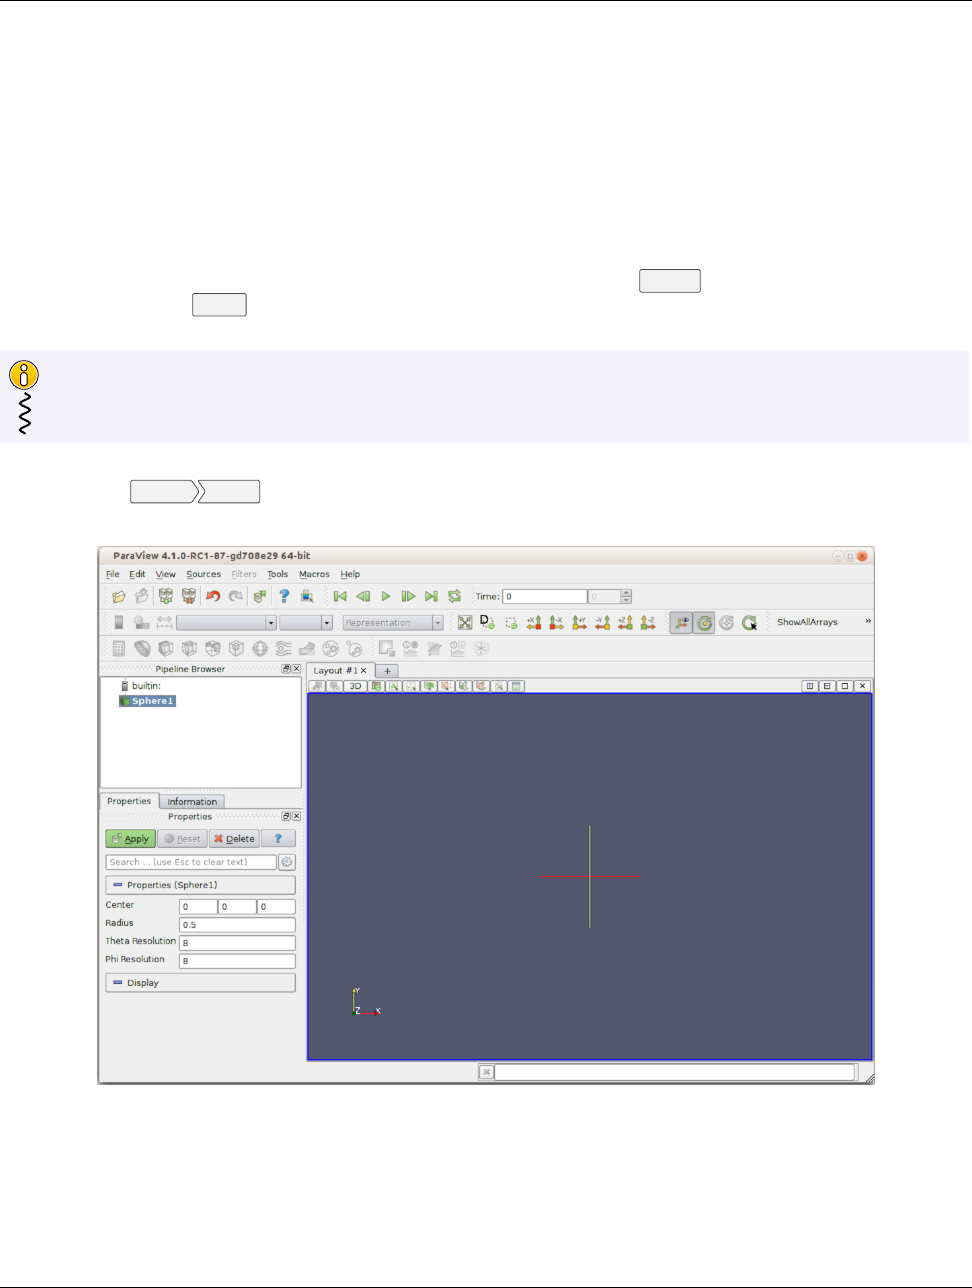Click the Time value field
Viewport: 972px width, 1288px height.
click(544, 597)
